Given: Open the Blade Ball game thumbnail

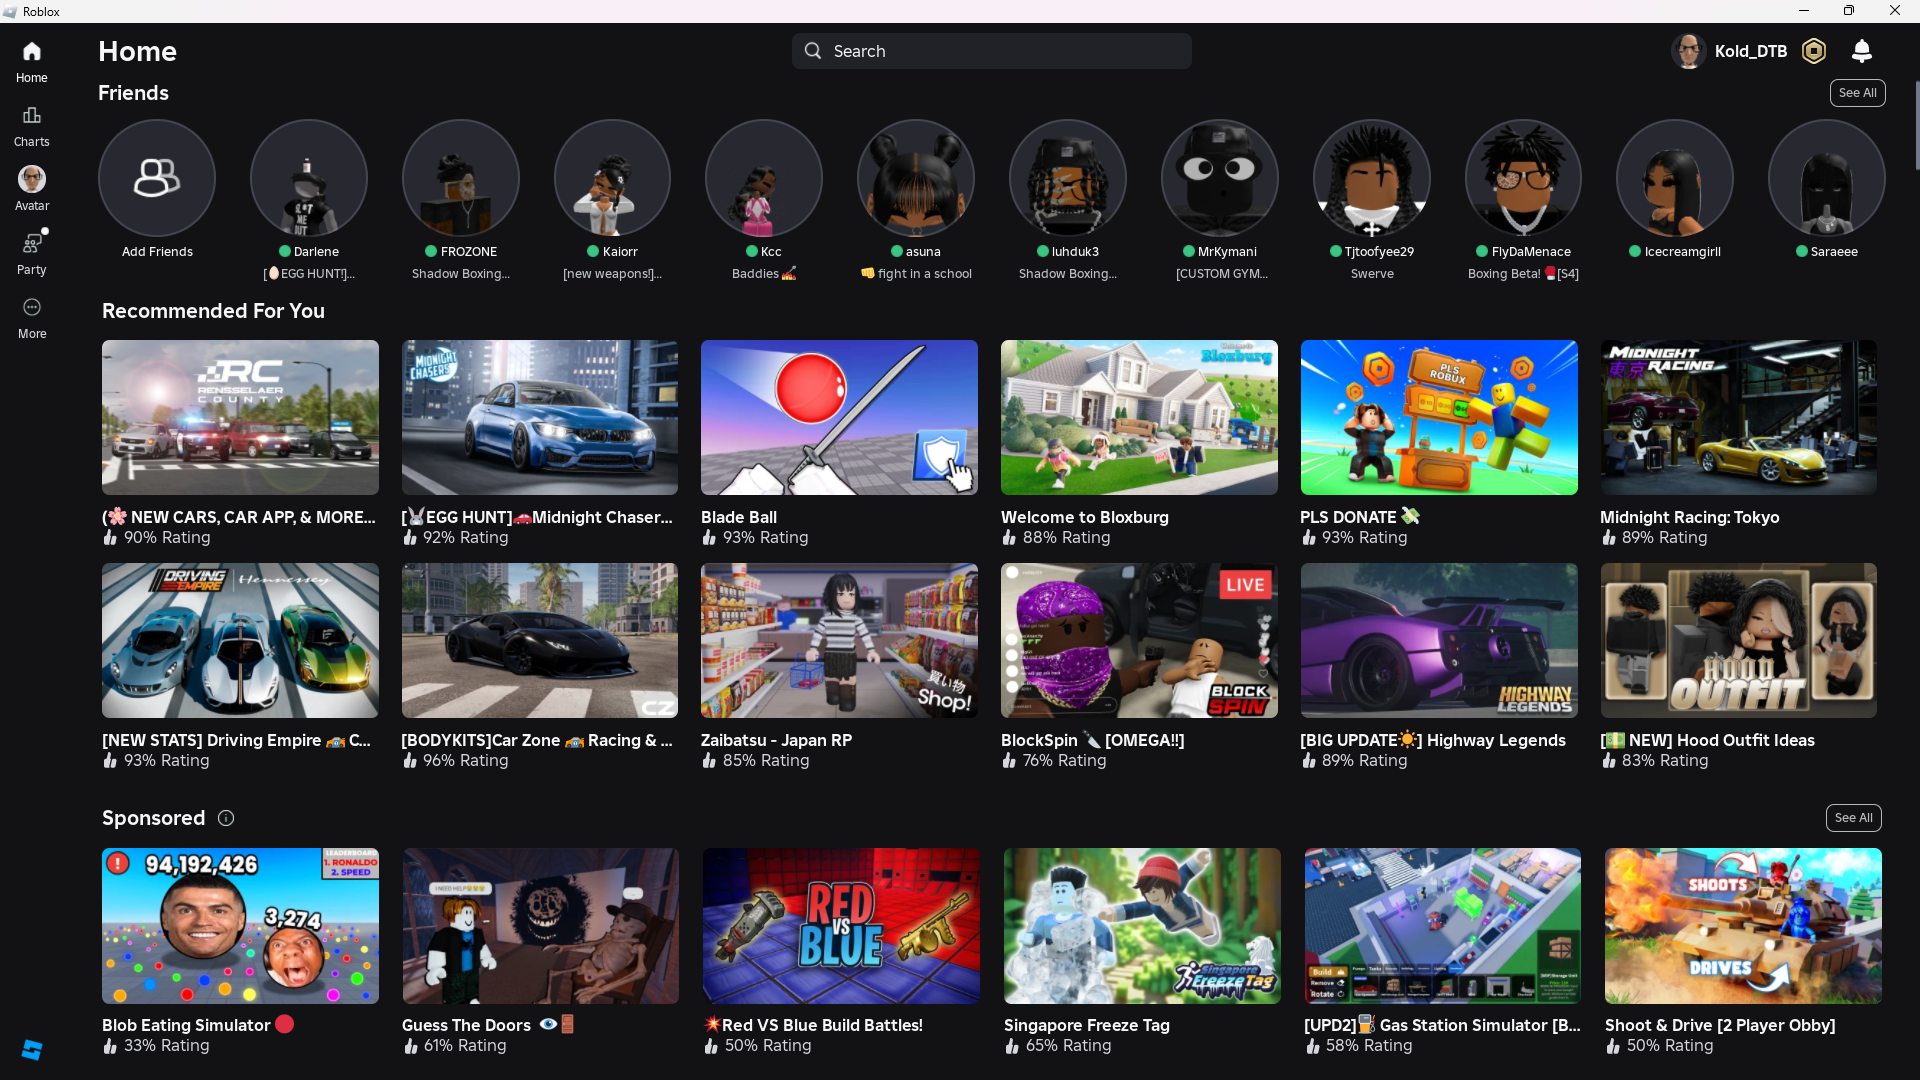Looking at the screenshot, I should 839,417.
